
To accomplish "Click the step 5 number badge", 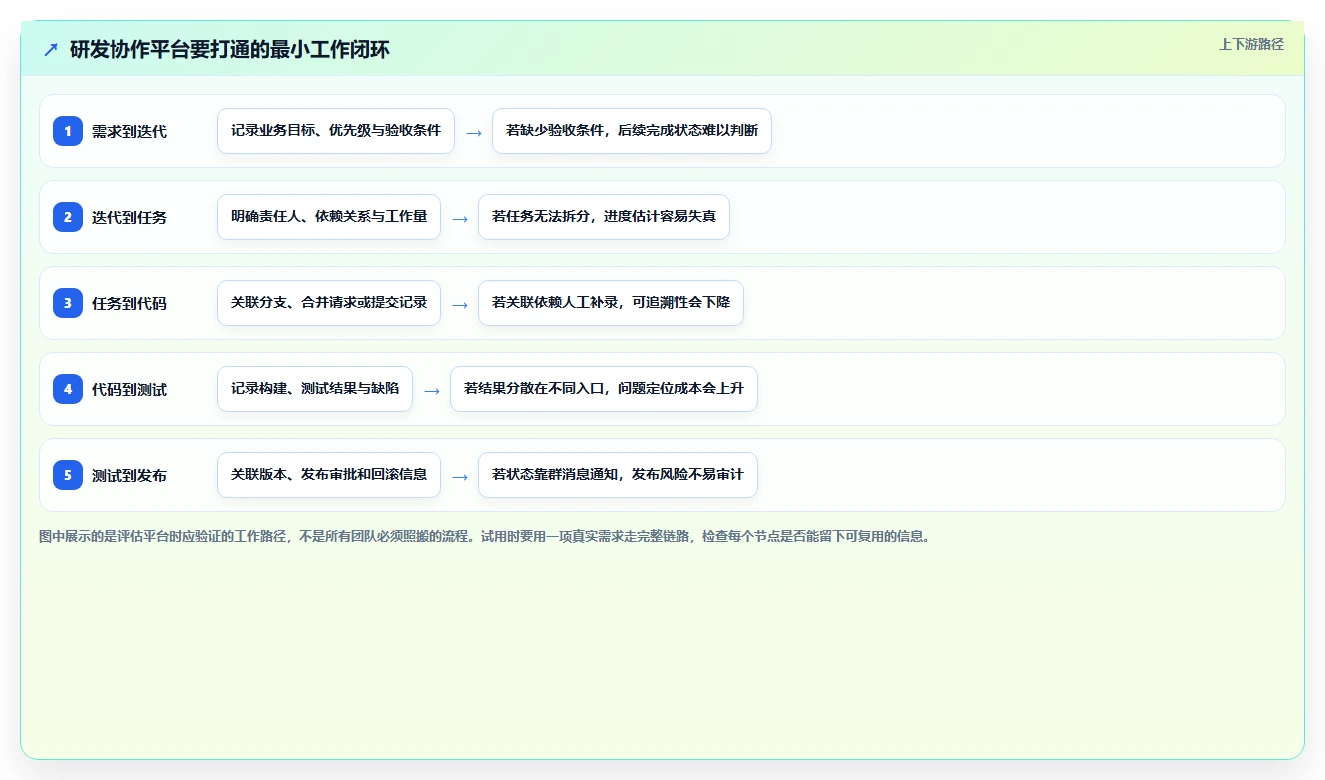I will [68, 475].
